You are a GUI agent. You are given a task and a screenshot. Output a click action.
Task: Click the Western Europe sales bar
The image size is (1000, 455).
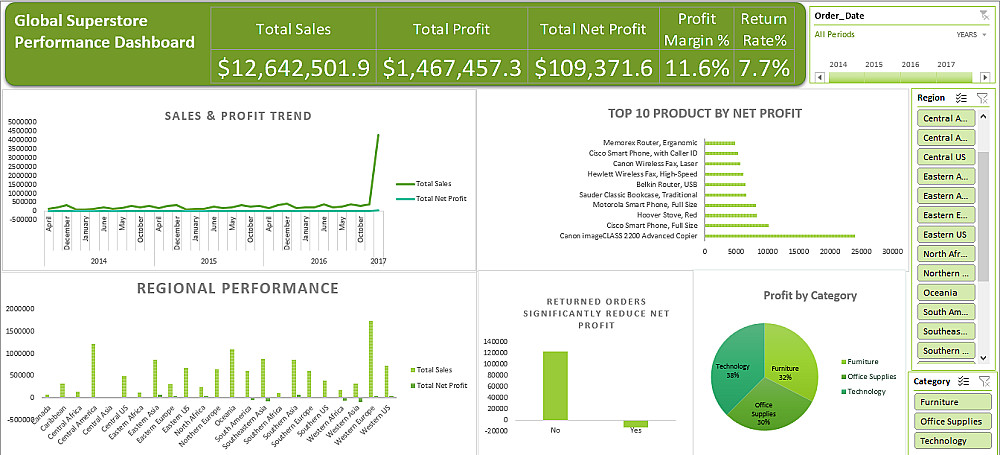(x=371, y=359)
